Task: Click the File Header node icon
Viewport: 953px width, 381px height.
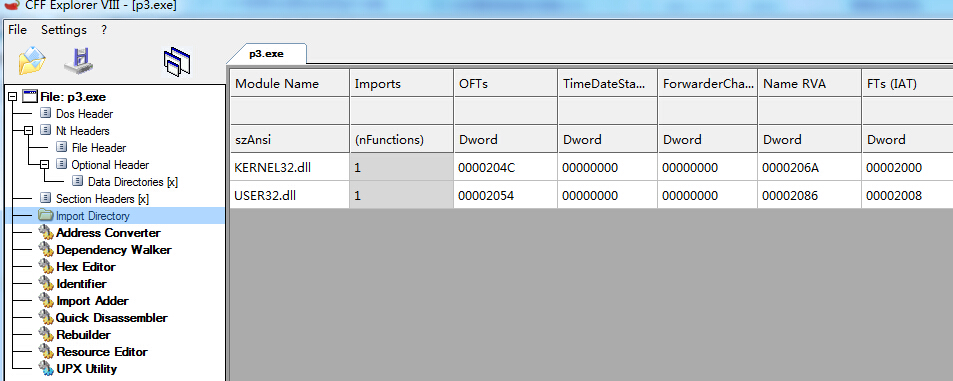Action: point(61,148)
